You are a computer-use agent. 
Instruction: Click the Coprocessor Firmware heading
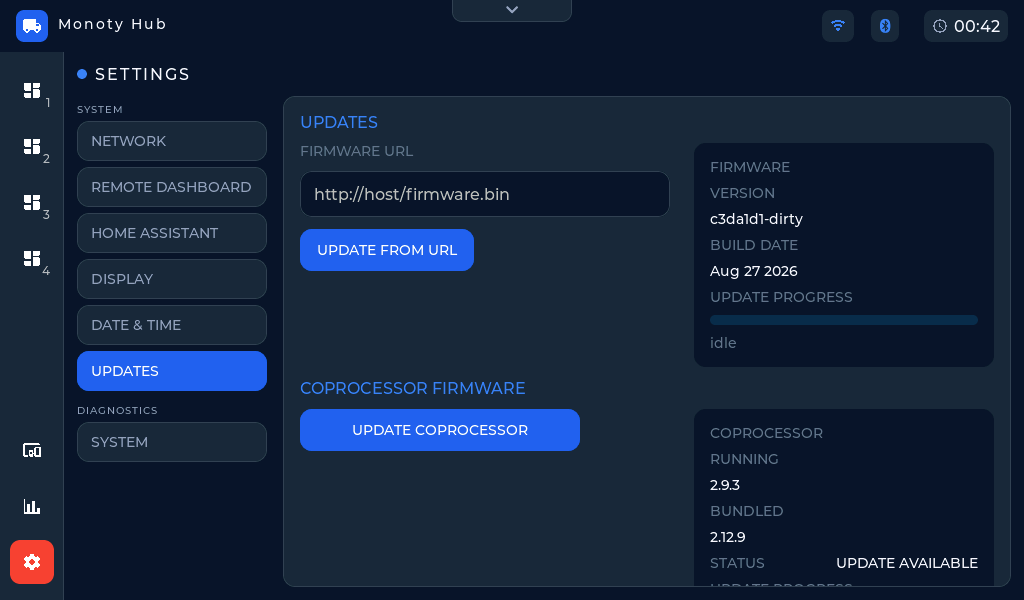pos(413,388)
